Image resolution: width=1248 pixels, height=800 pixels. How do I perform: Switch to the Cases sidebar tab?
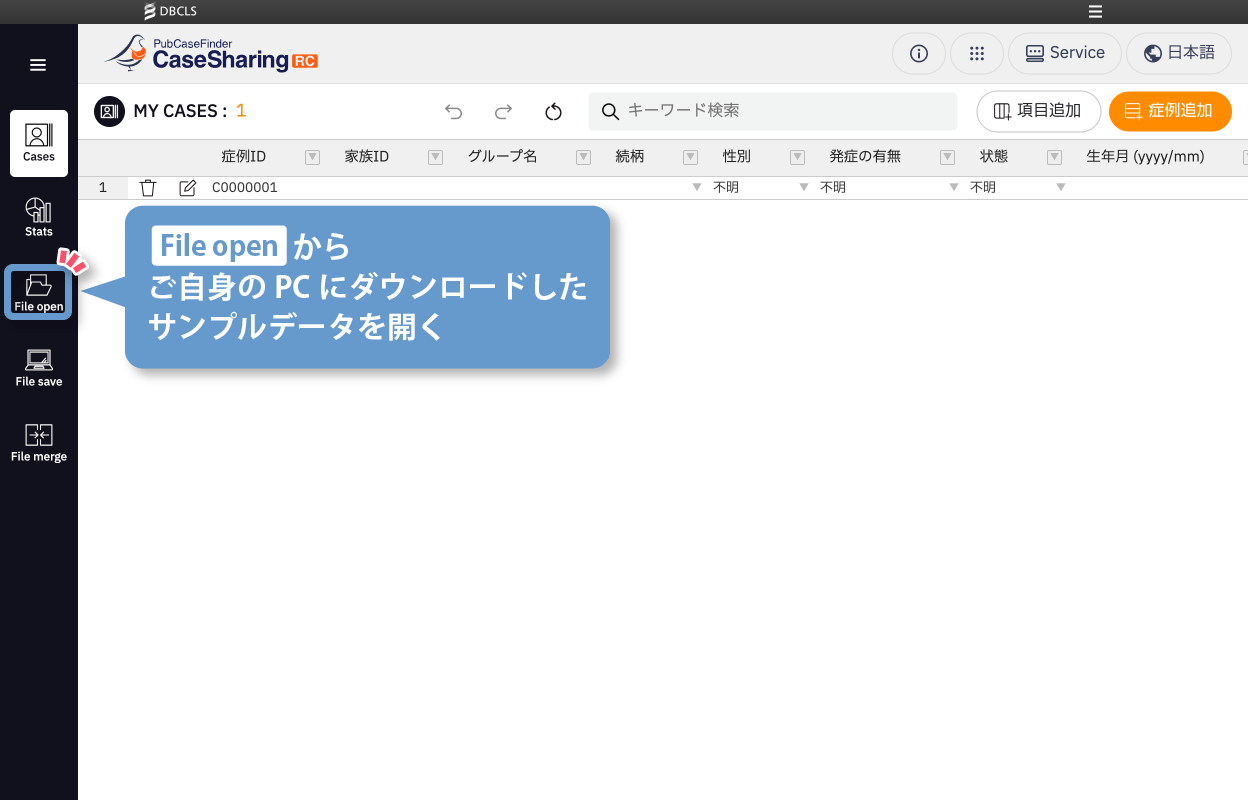[39, 143]
